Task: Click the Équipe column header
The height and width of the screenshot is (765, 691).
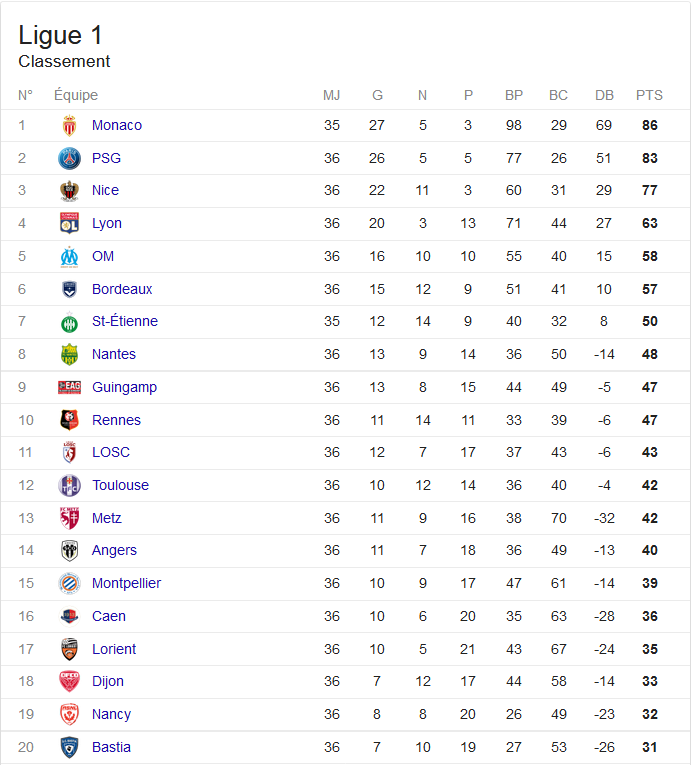Action: pyautogui.click(x=76, y=95)
